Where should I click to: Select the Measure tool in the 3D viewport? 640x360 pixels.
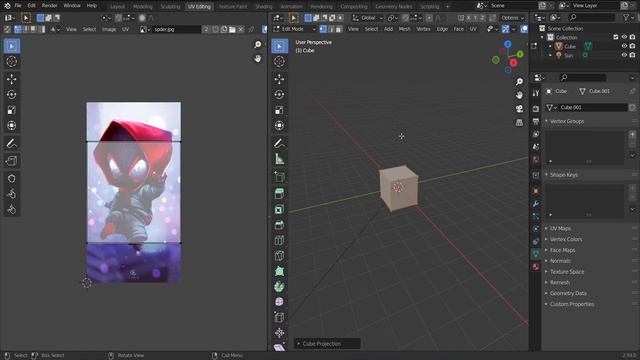[x=279, y=159]
